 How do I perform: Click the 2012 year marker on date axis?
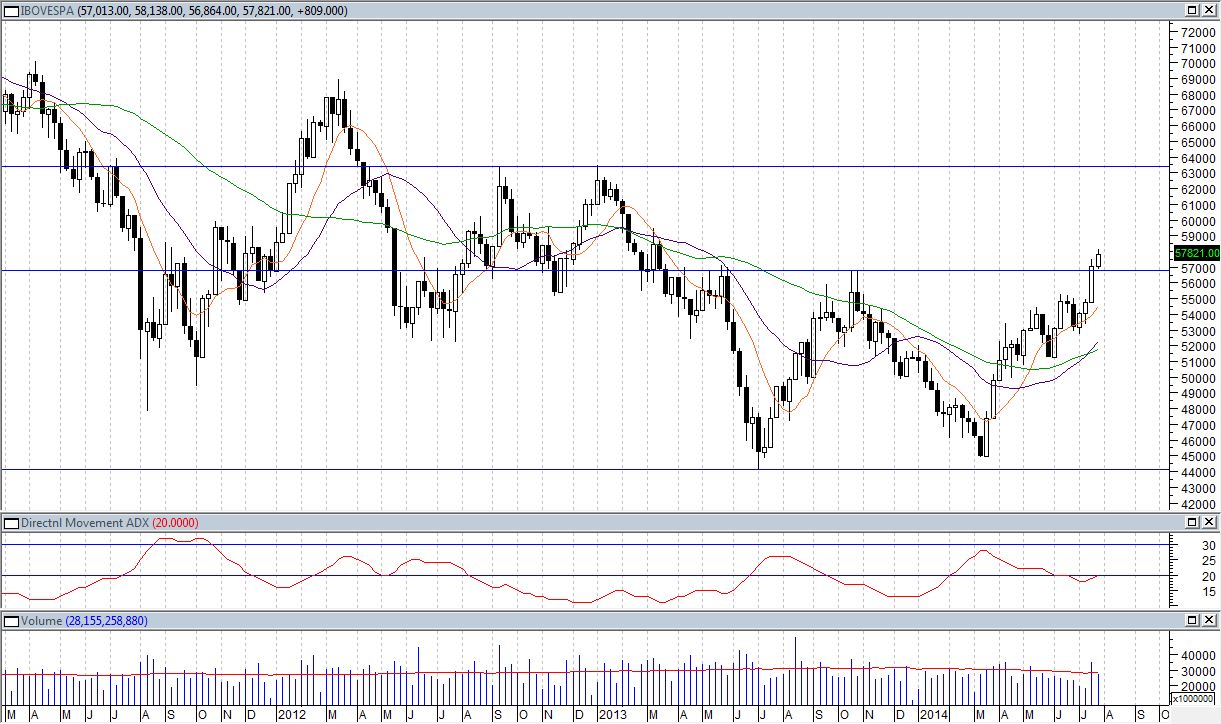point(292,715)
